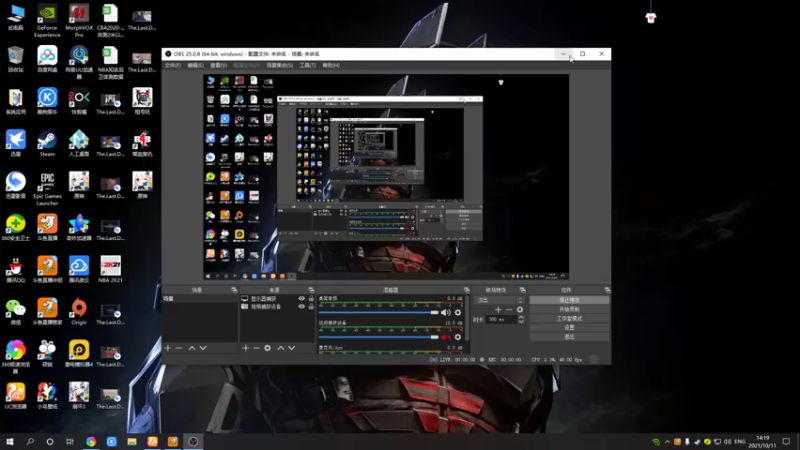Toggle visibility eye of video capture device source

click(302, 307)
